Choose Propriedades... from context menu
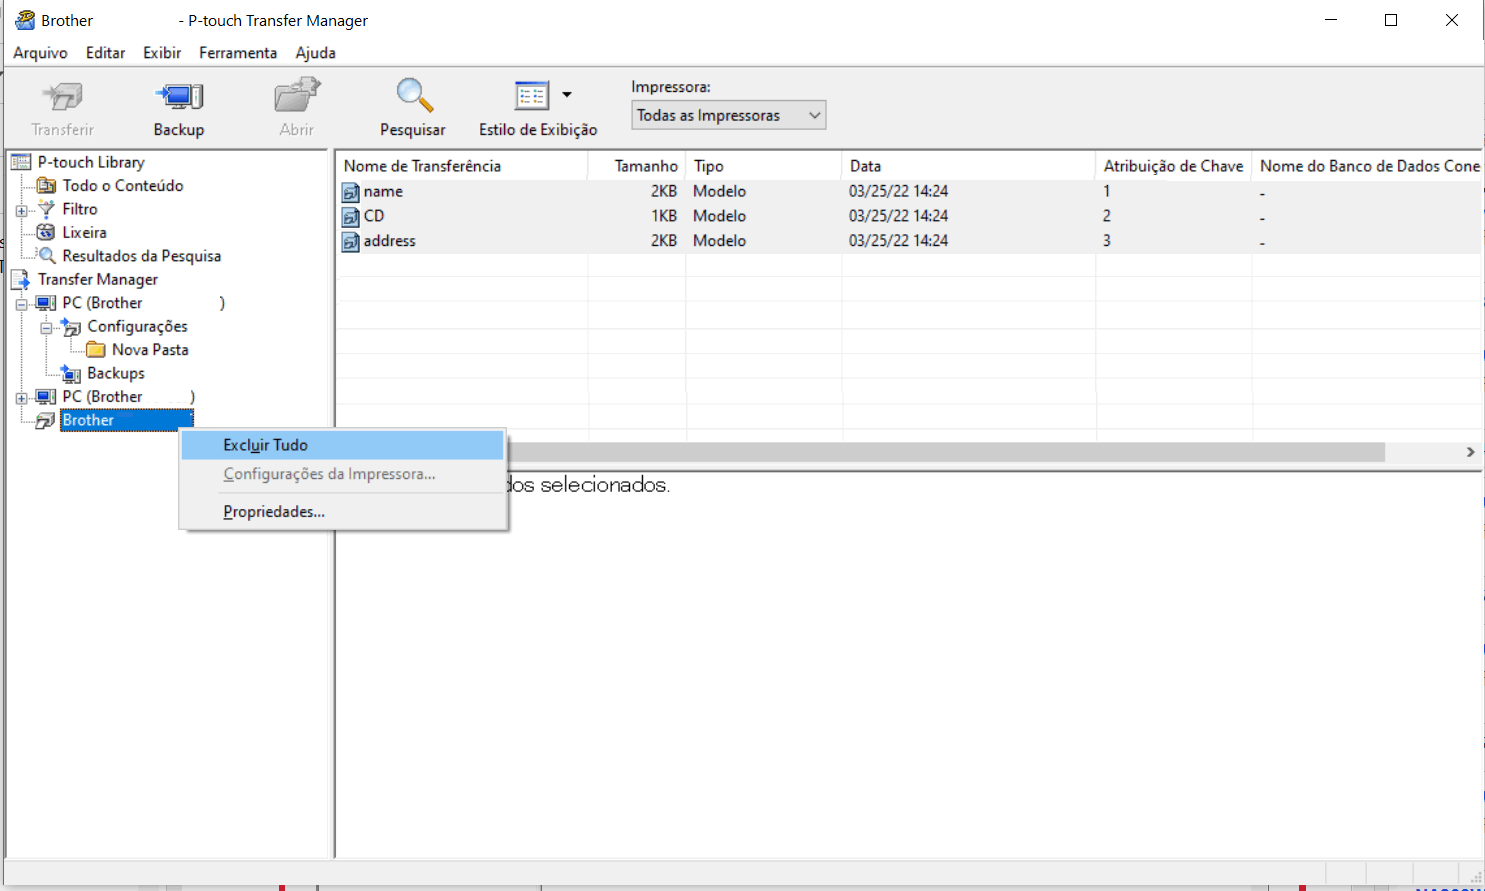This screenshot has width=1485, height=891. pyautogui.click(x=342, y=512)
